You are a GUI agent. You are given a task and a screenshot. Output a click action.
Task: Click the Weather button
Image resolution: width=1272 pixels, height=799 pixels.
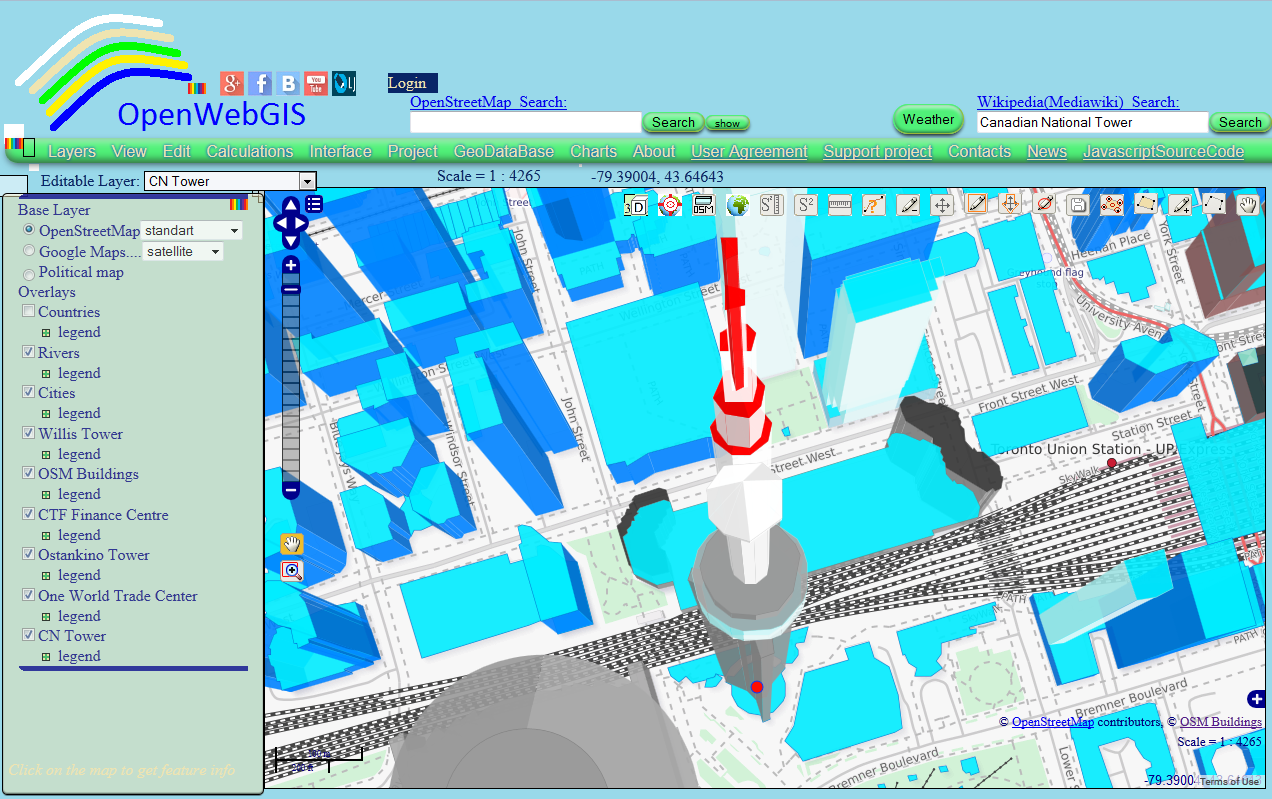coord(927,119)
